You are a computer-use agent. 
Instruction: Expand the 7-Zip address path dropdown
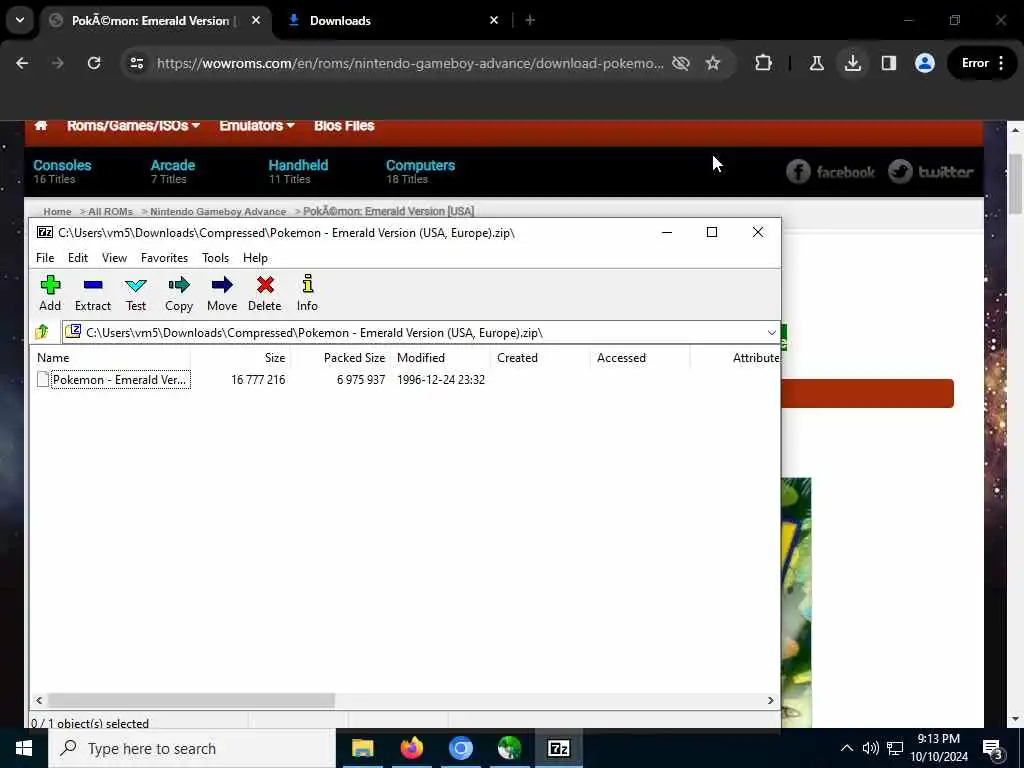coord(771,332)
